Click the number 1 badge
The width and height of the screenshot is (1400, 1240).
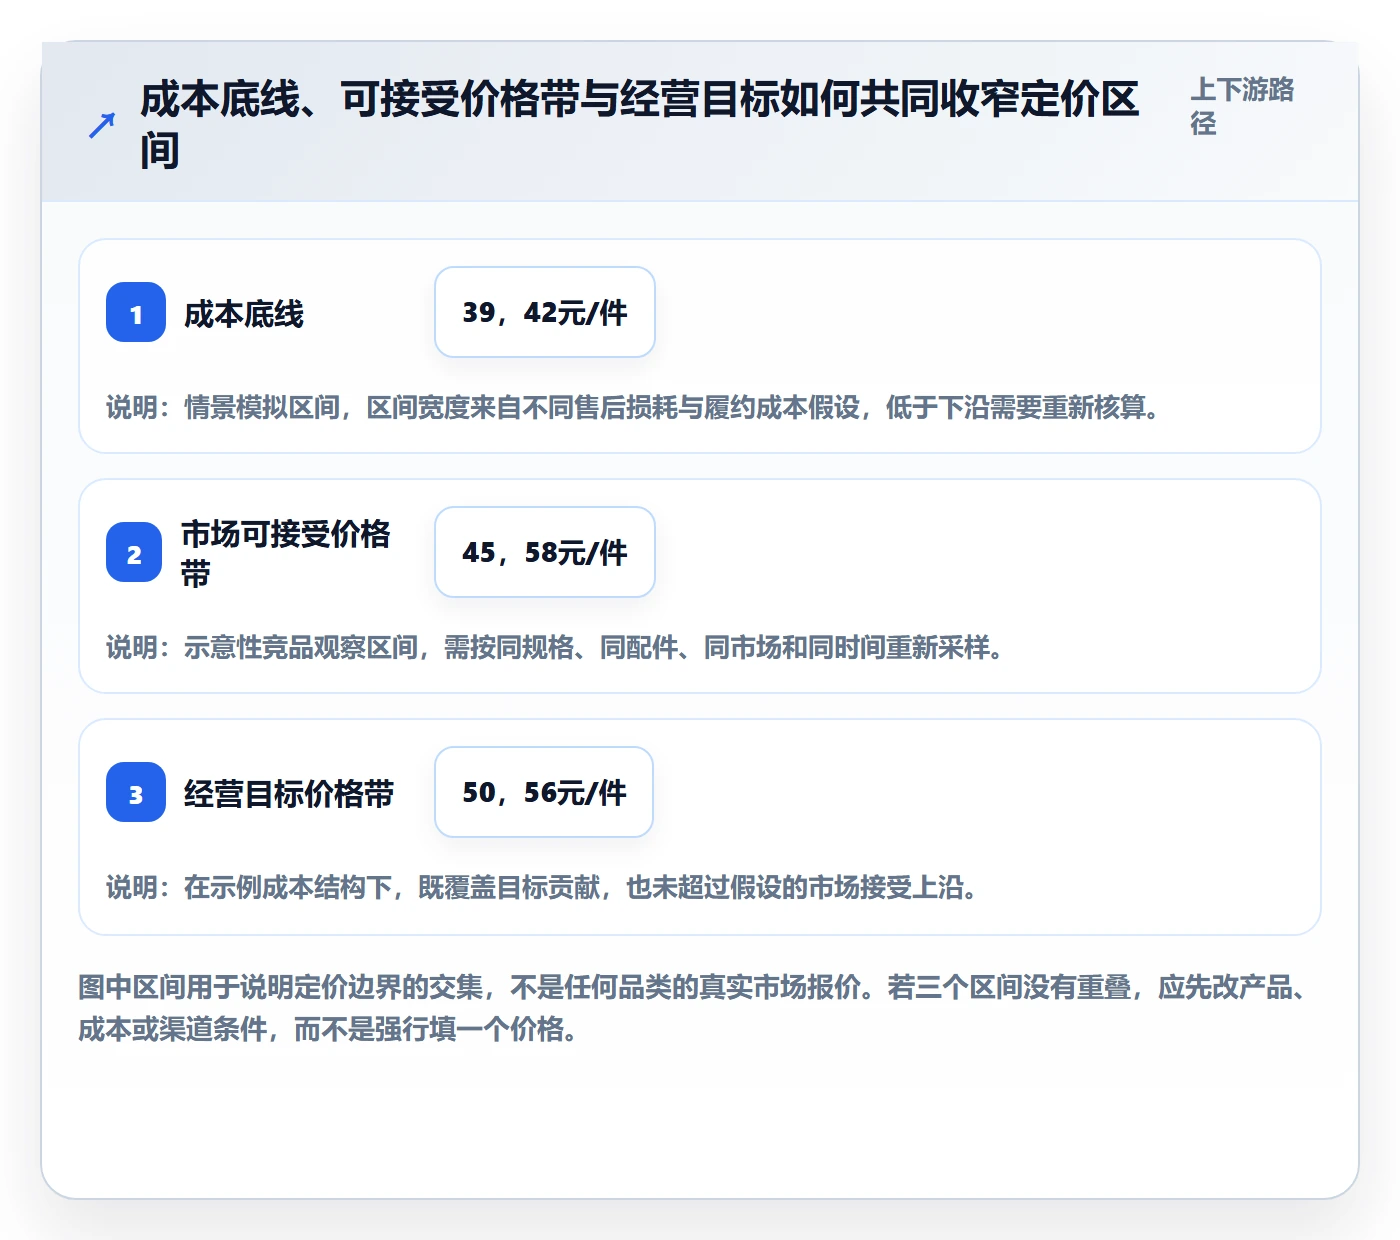[136, 312]
